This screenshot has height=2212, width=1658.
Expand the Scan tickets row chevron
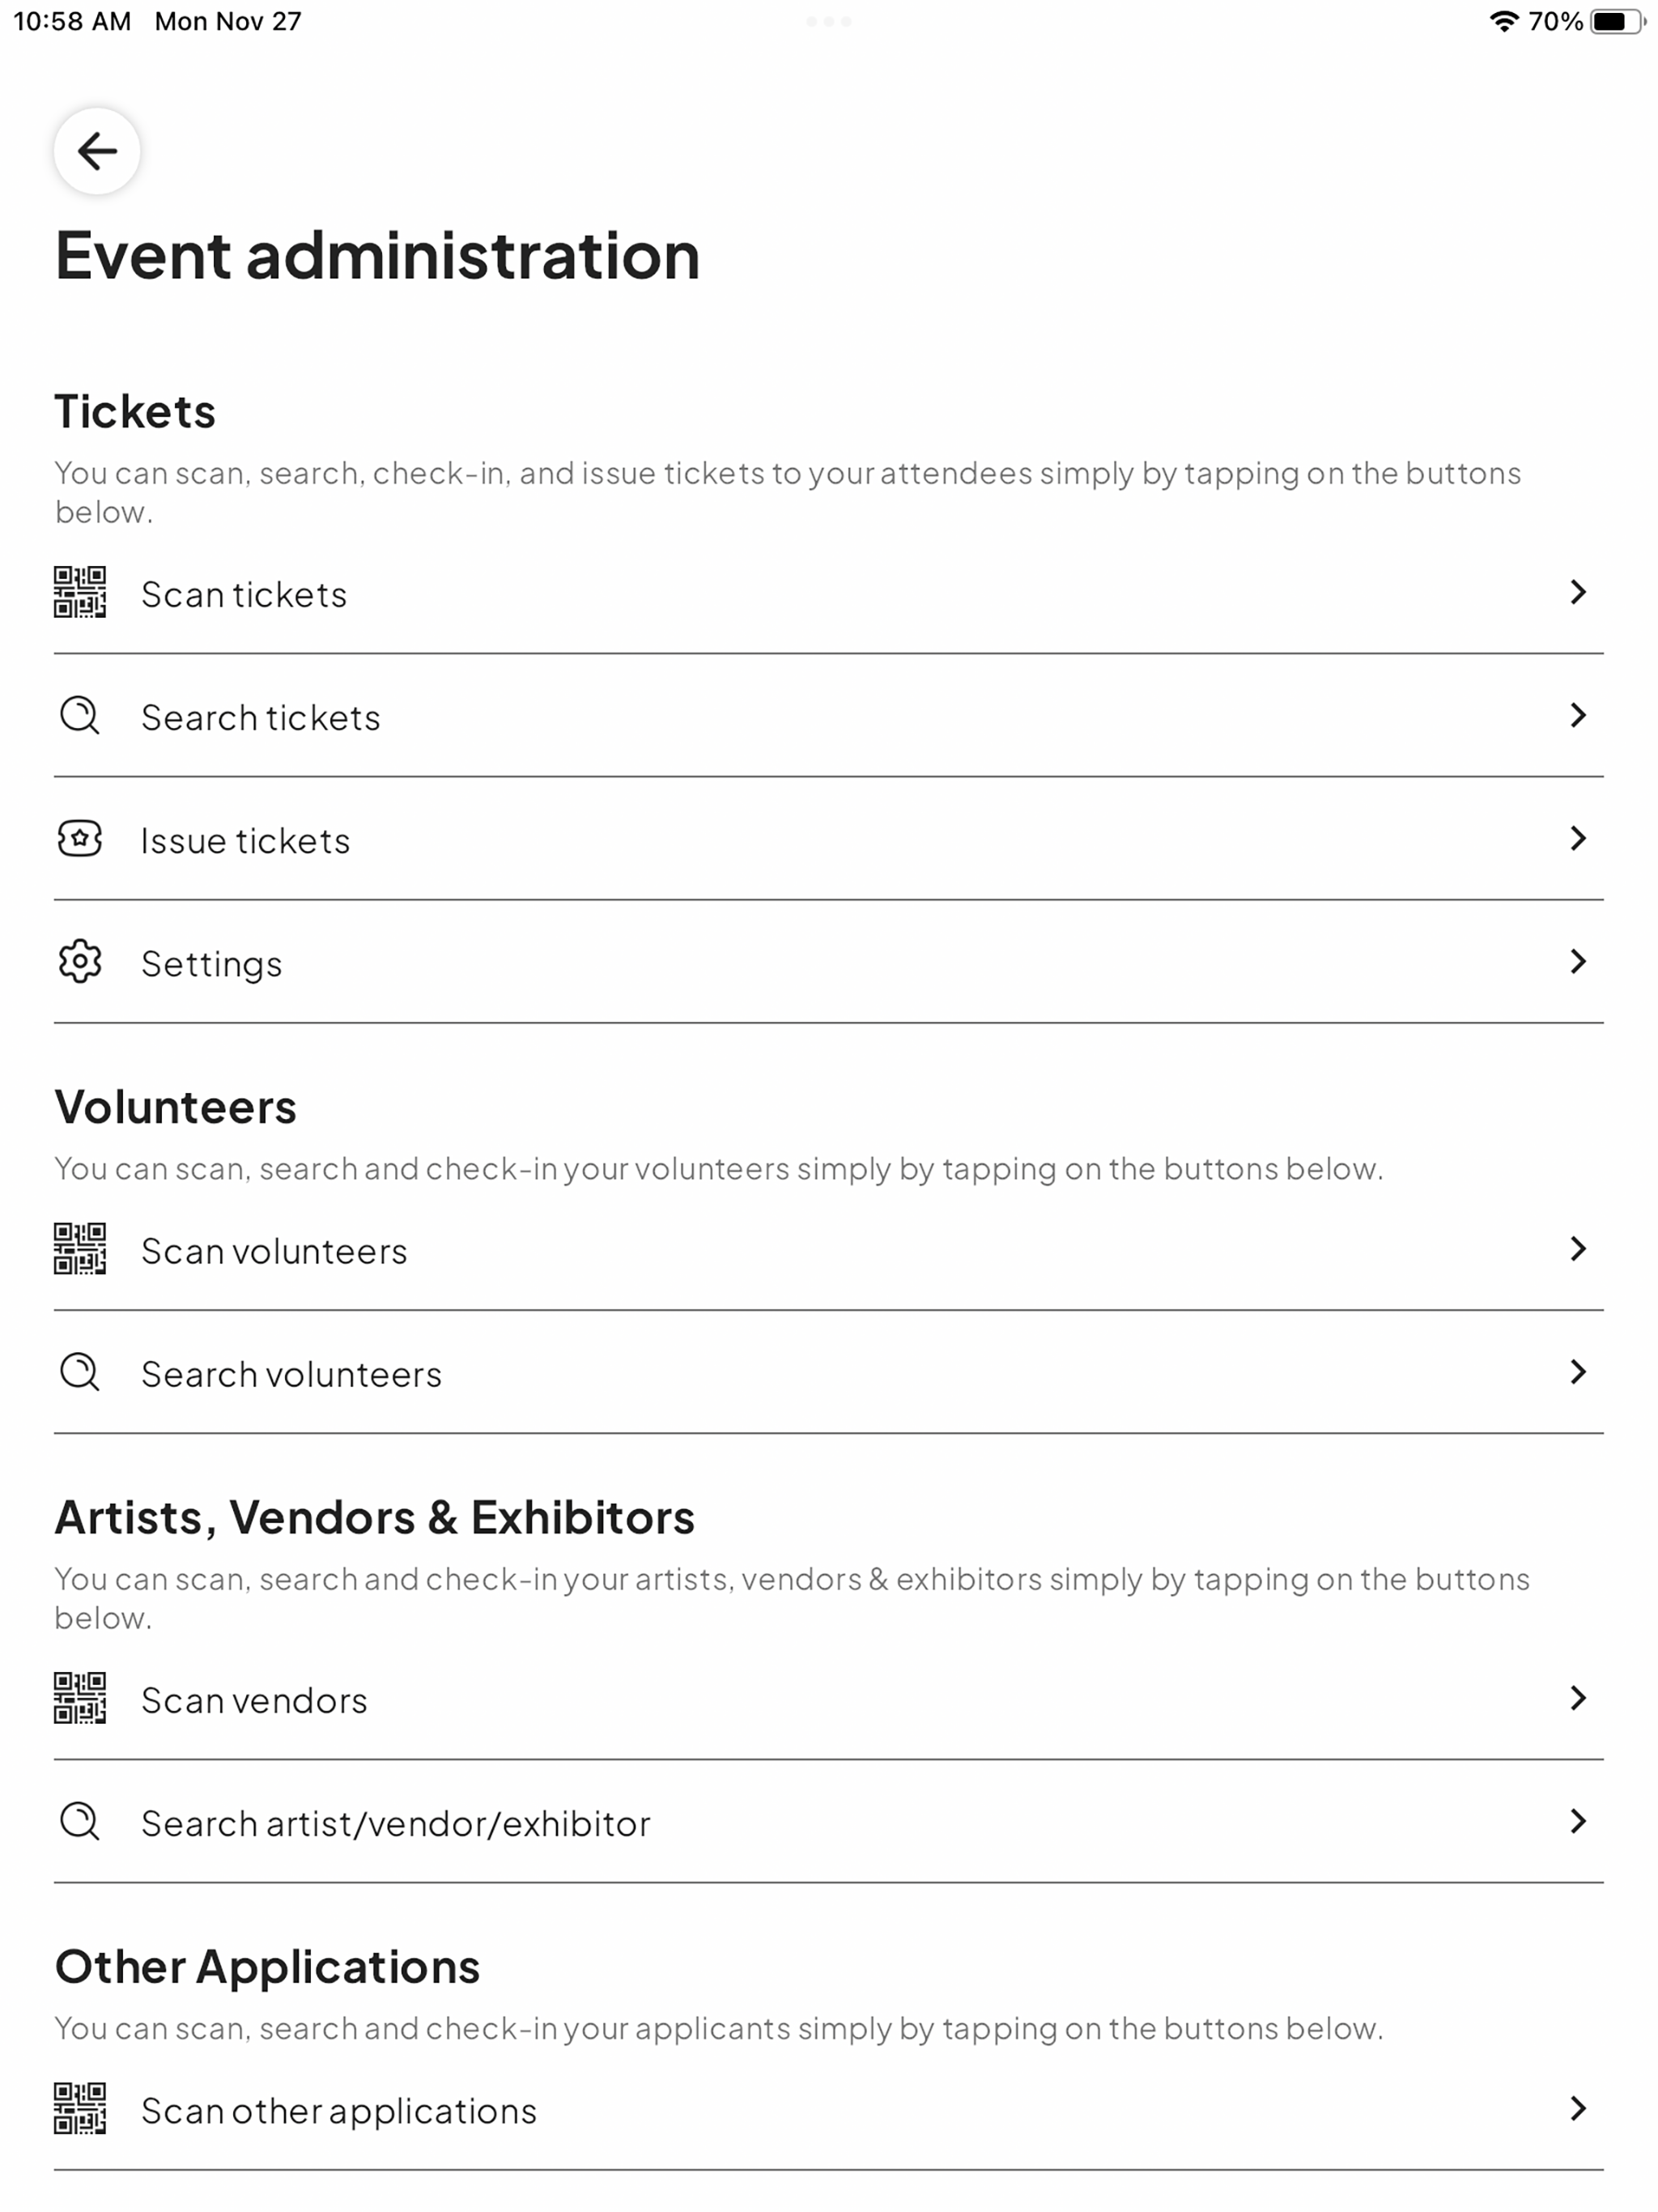(1578, 592)
